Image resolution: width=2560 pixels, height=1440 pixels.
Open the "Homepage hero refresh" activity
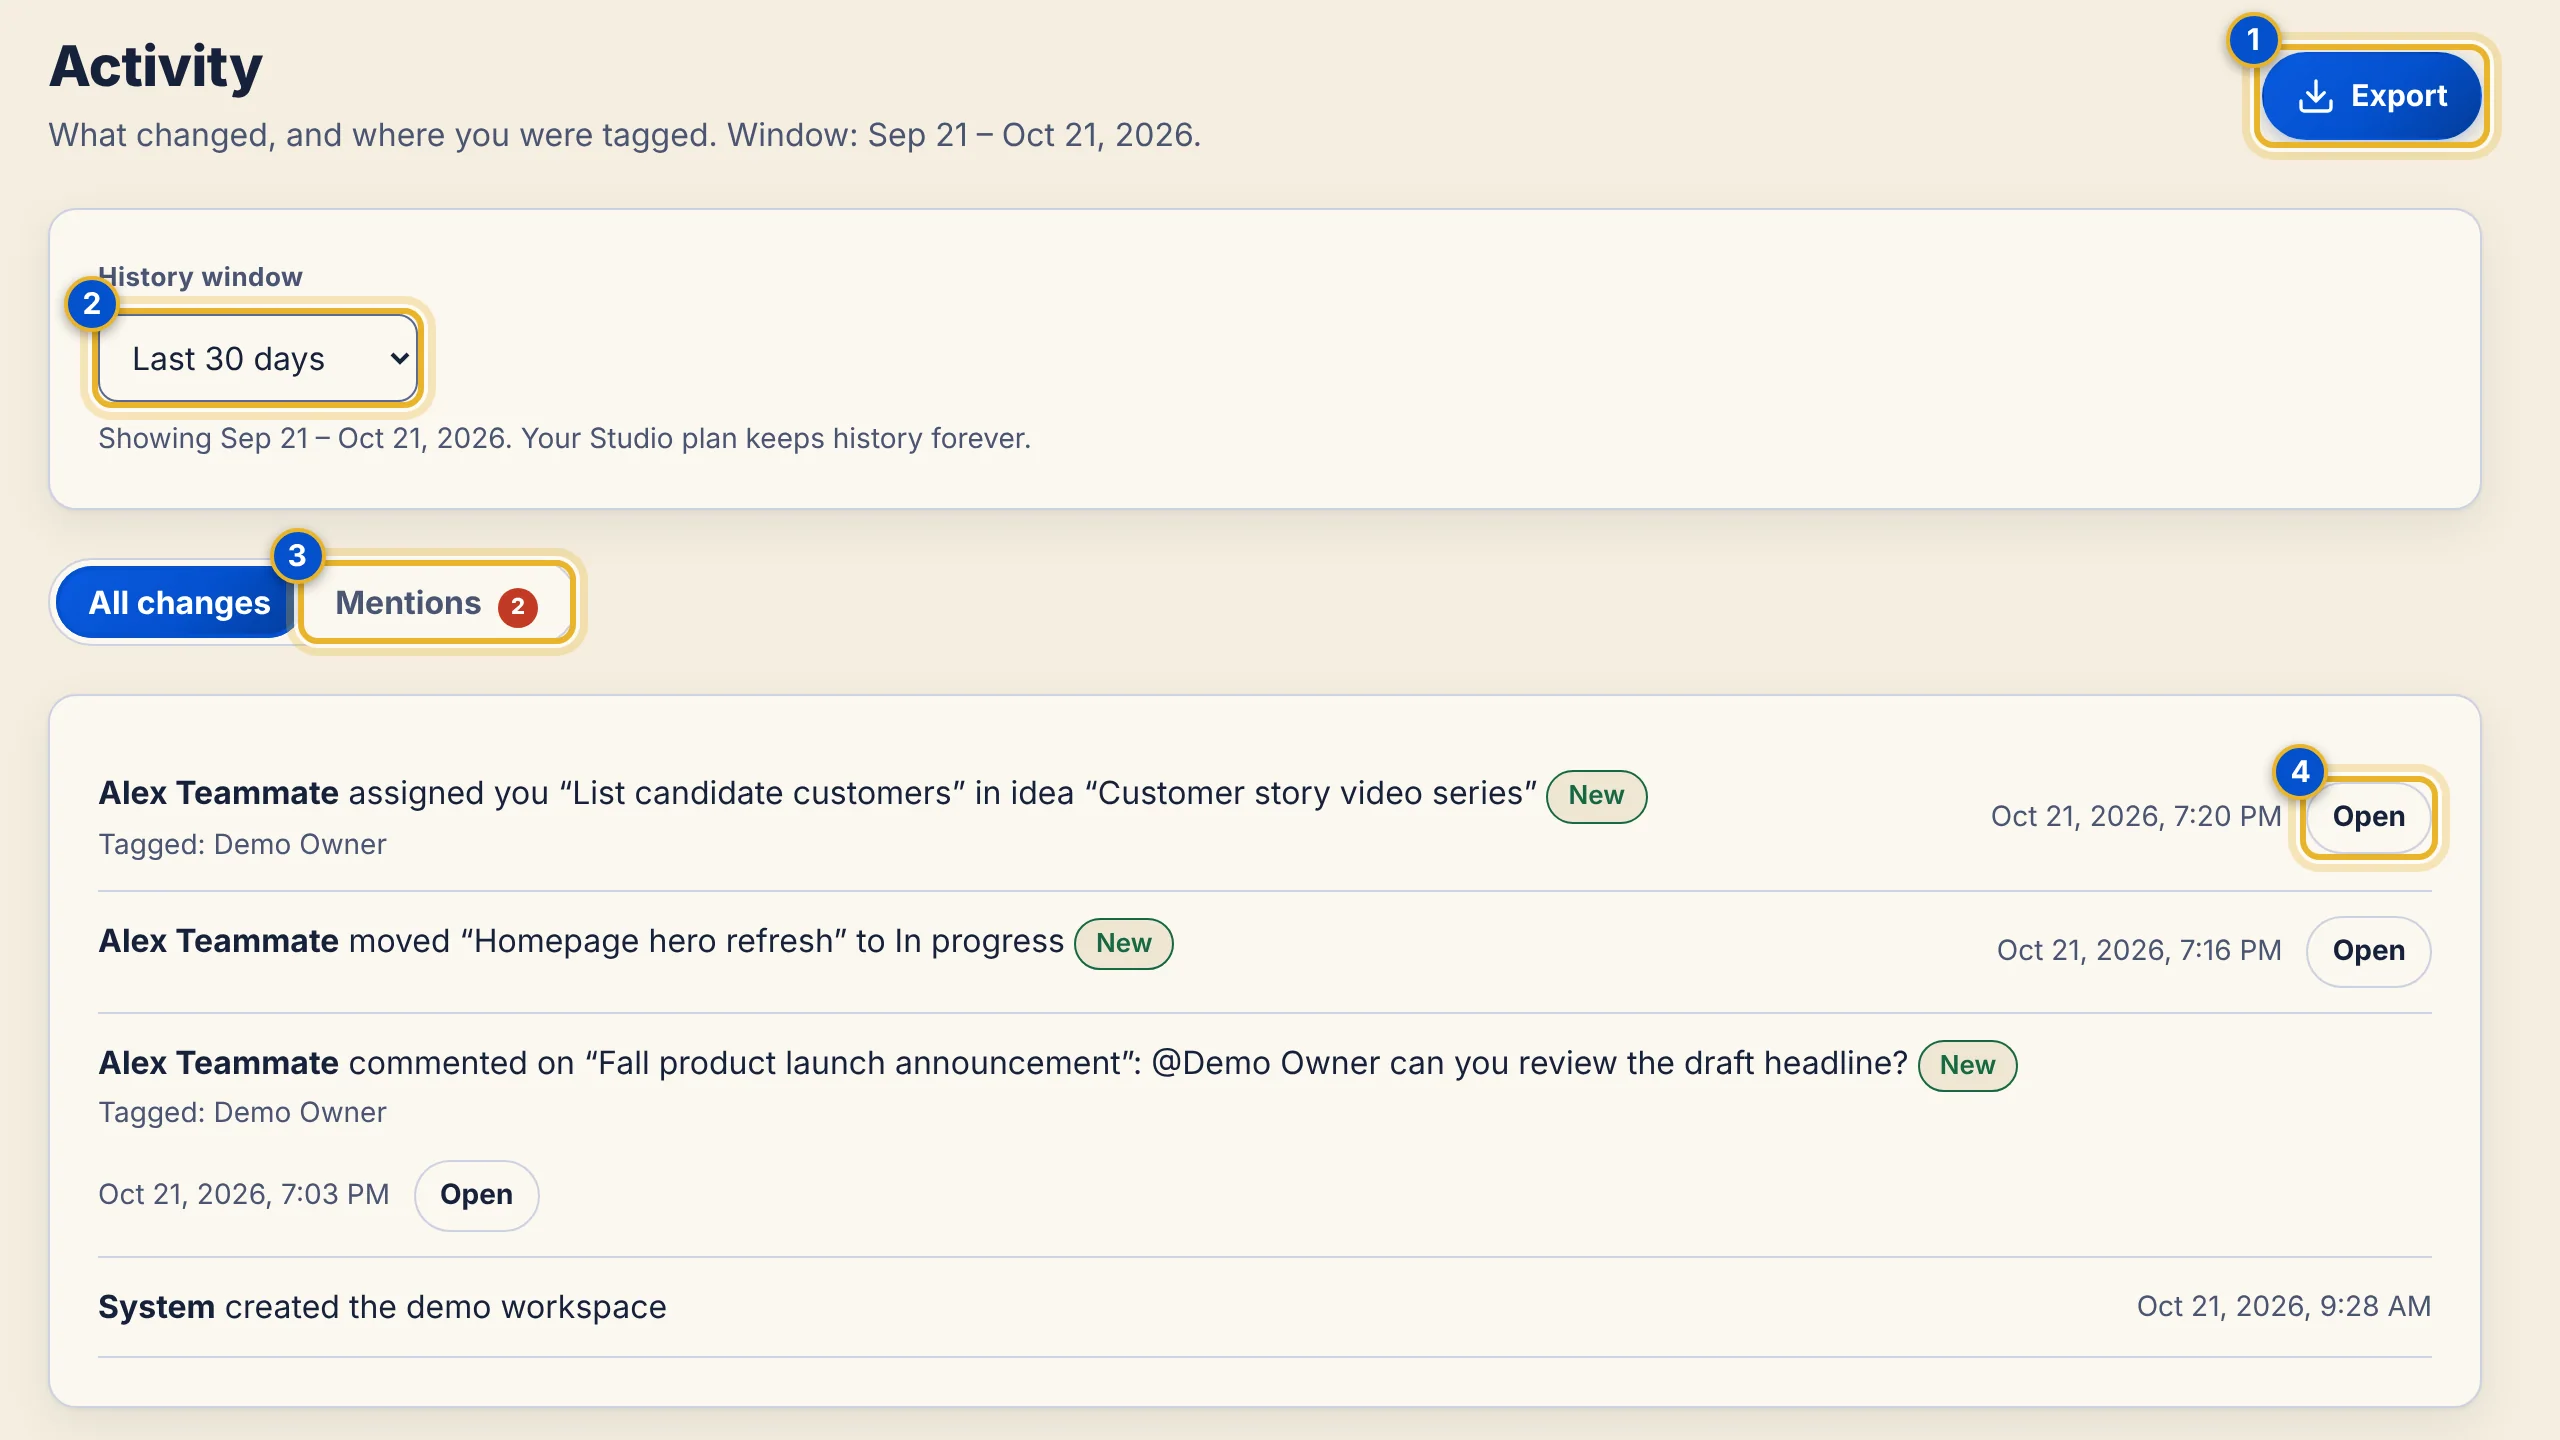[x=2368, y=950]
